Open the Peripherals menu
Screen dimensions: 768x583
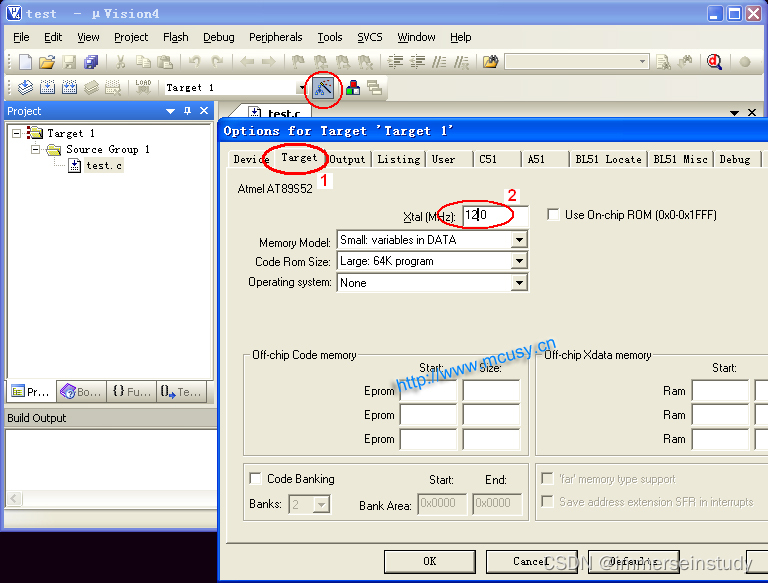tap(275, 37)
